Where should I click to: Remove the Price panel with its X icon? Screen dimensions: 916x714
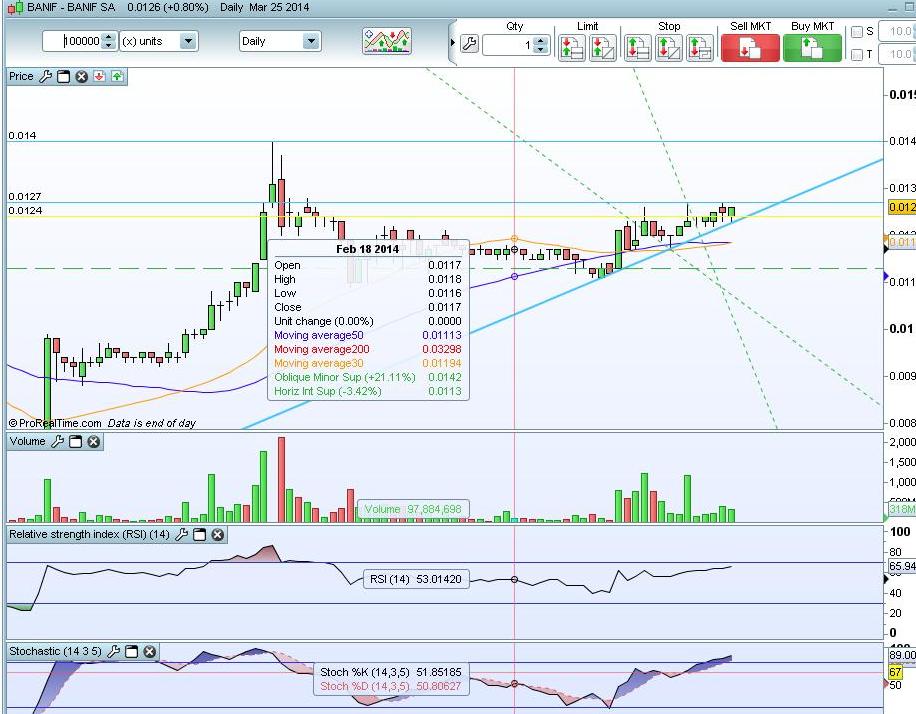click(x=82, y=77)
